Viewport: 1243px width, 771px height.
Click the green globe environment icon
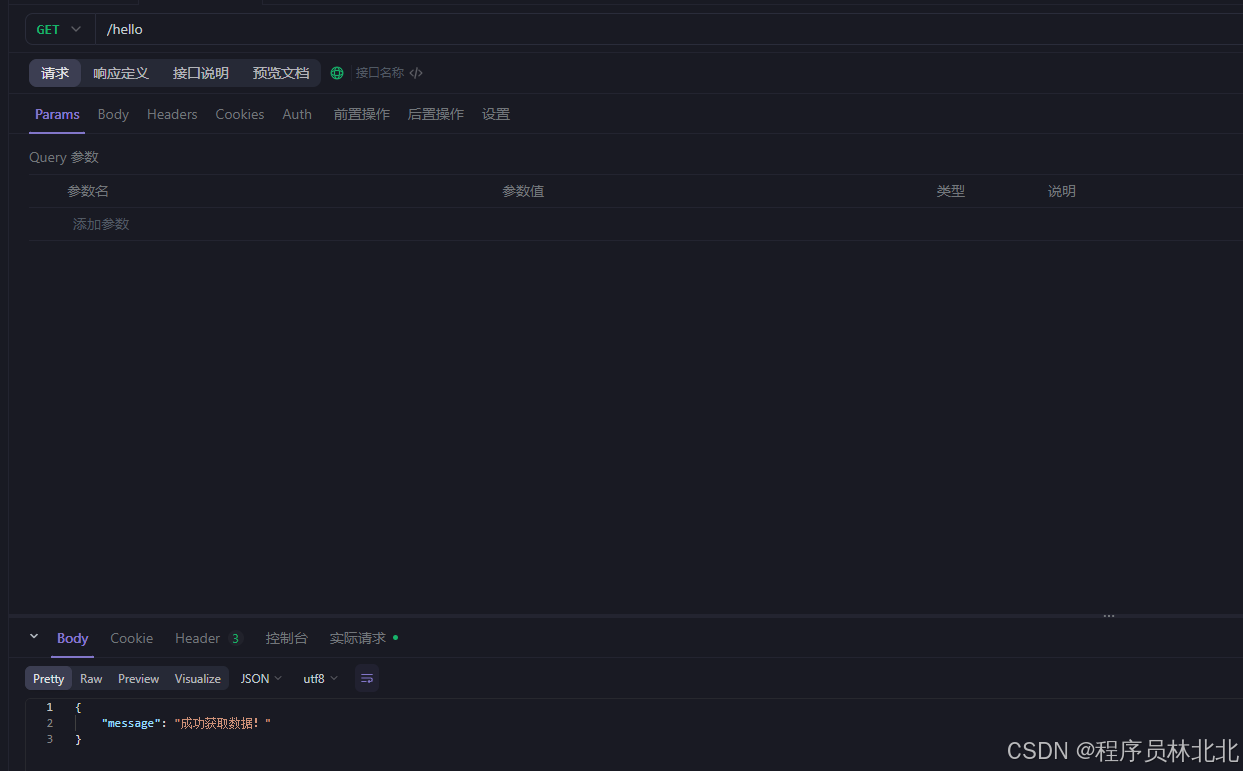pos(337,73)
